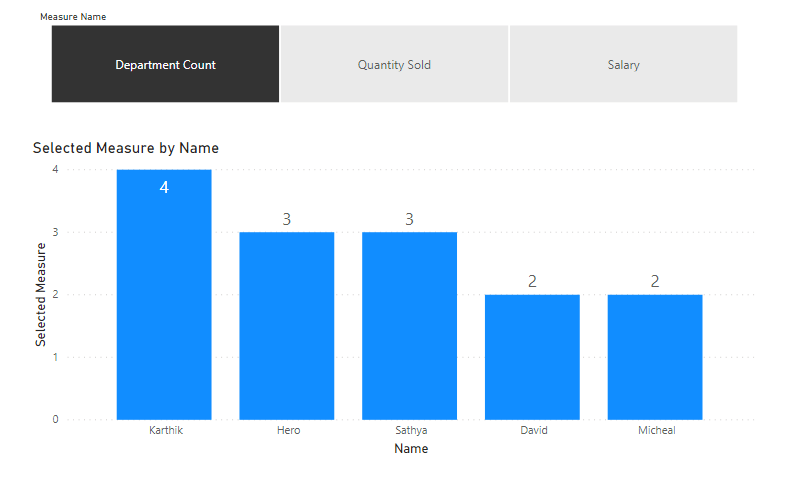Click the Micheal axis label
Screen dimensions: 797x495
click(655, 431)
